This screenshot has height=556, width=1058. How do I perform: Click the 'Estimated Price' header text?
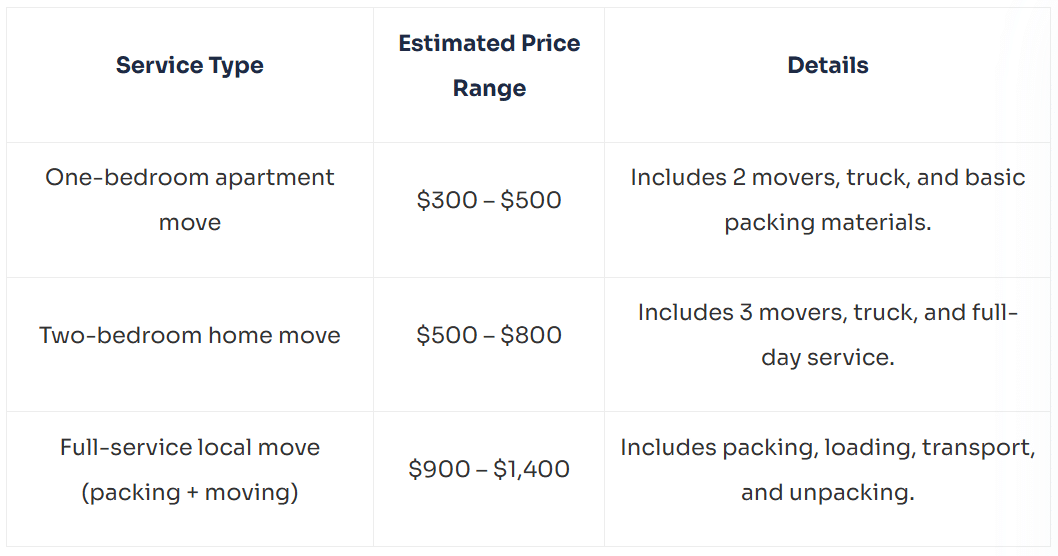tap(489, 43)
